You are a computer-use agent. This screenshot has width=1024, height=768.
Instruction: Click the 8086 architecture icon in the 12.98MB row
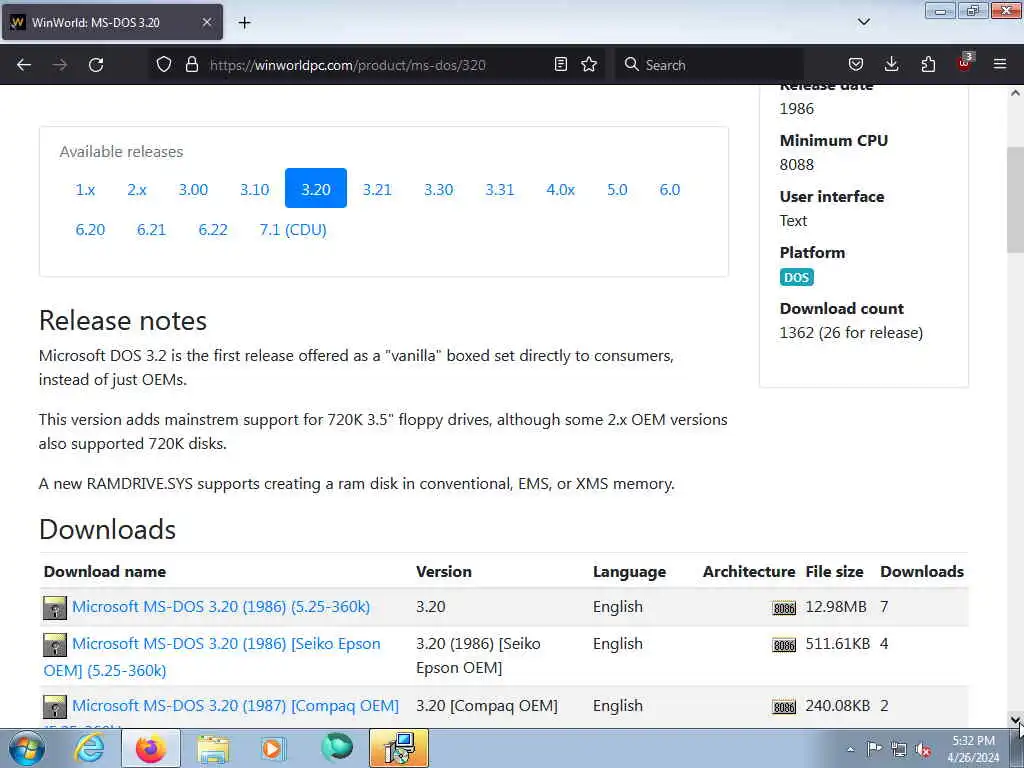coord(784,609)
